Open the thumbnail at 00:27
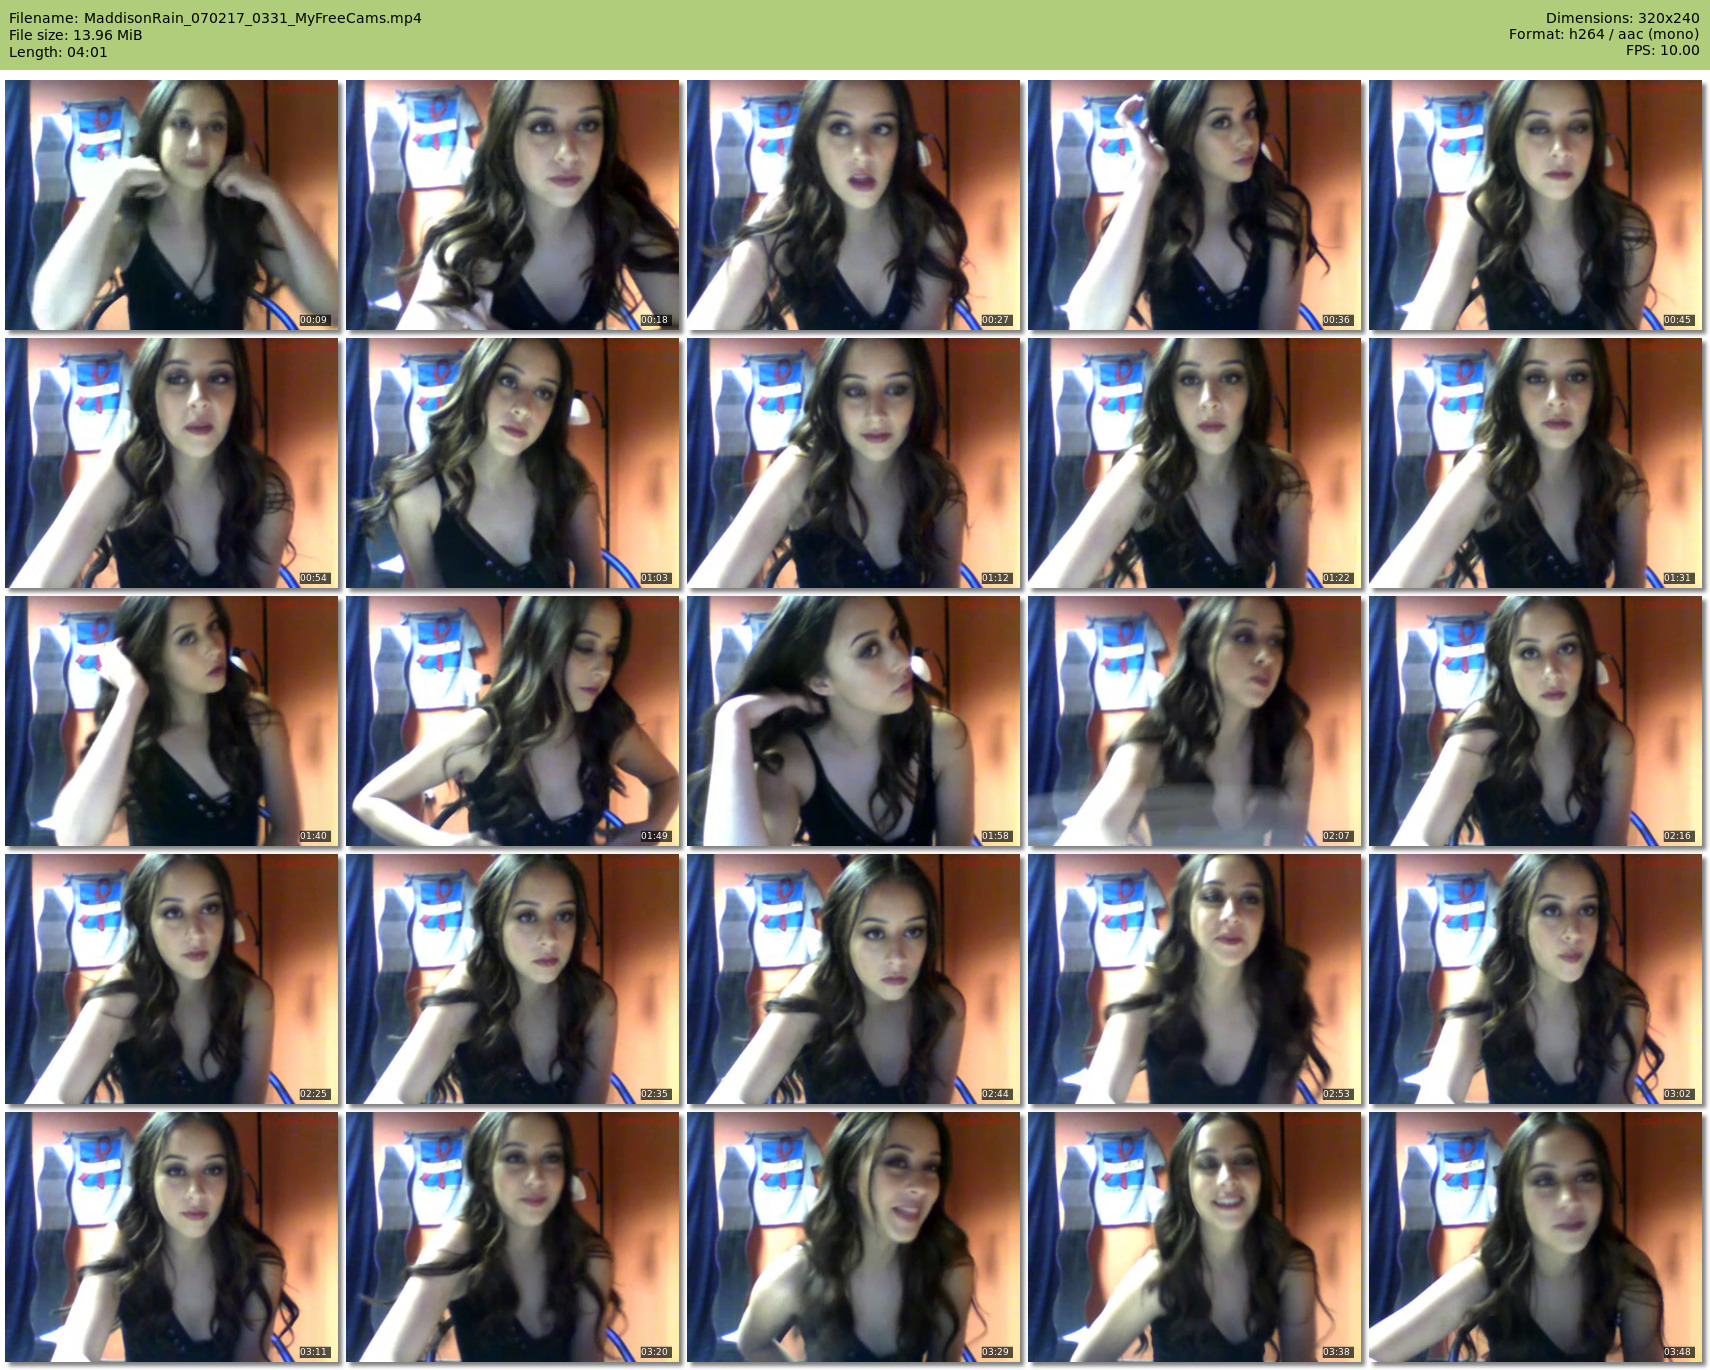Viewport: 1710px width, 1370px height. pyautogui.click(x=853, y=205)
